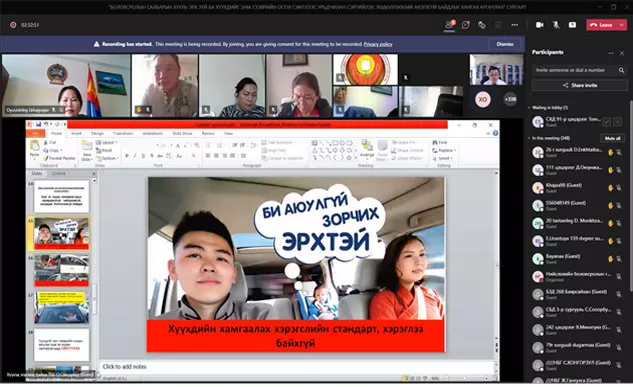The width and height of the screenshot is (633, 387).
Task: Click Cut in the Clipboard group
Action: coord(50,142)
